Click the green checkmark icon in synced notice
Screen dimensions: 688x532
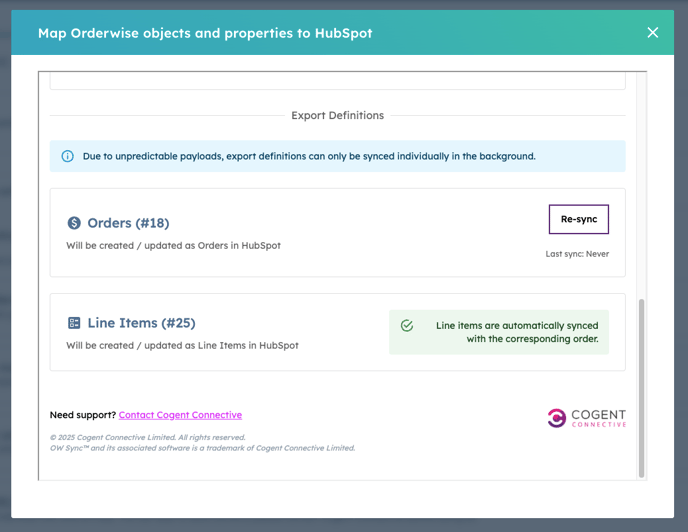coord(407,325)
